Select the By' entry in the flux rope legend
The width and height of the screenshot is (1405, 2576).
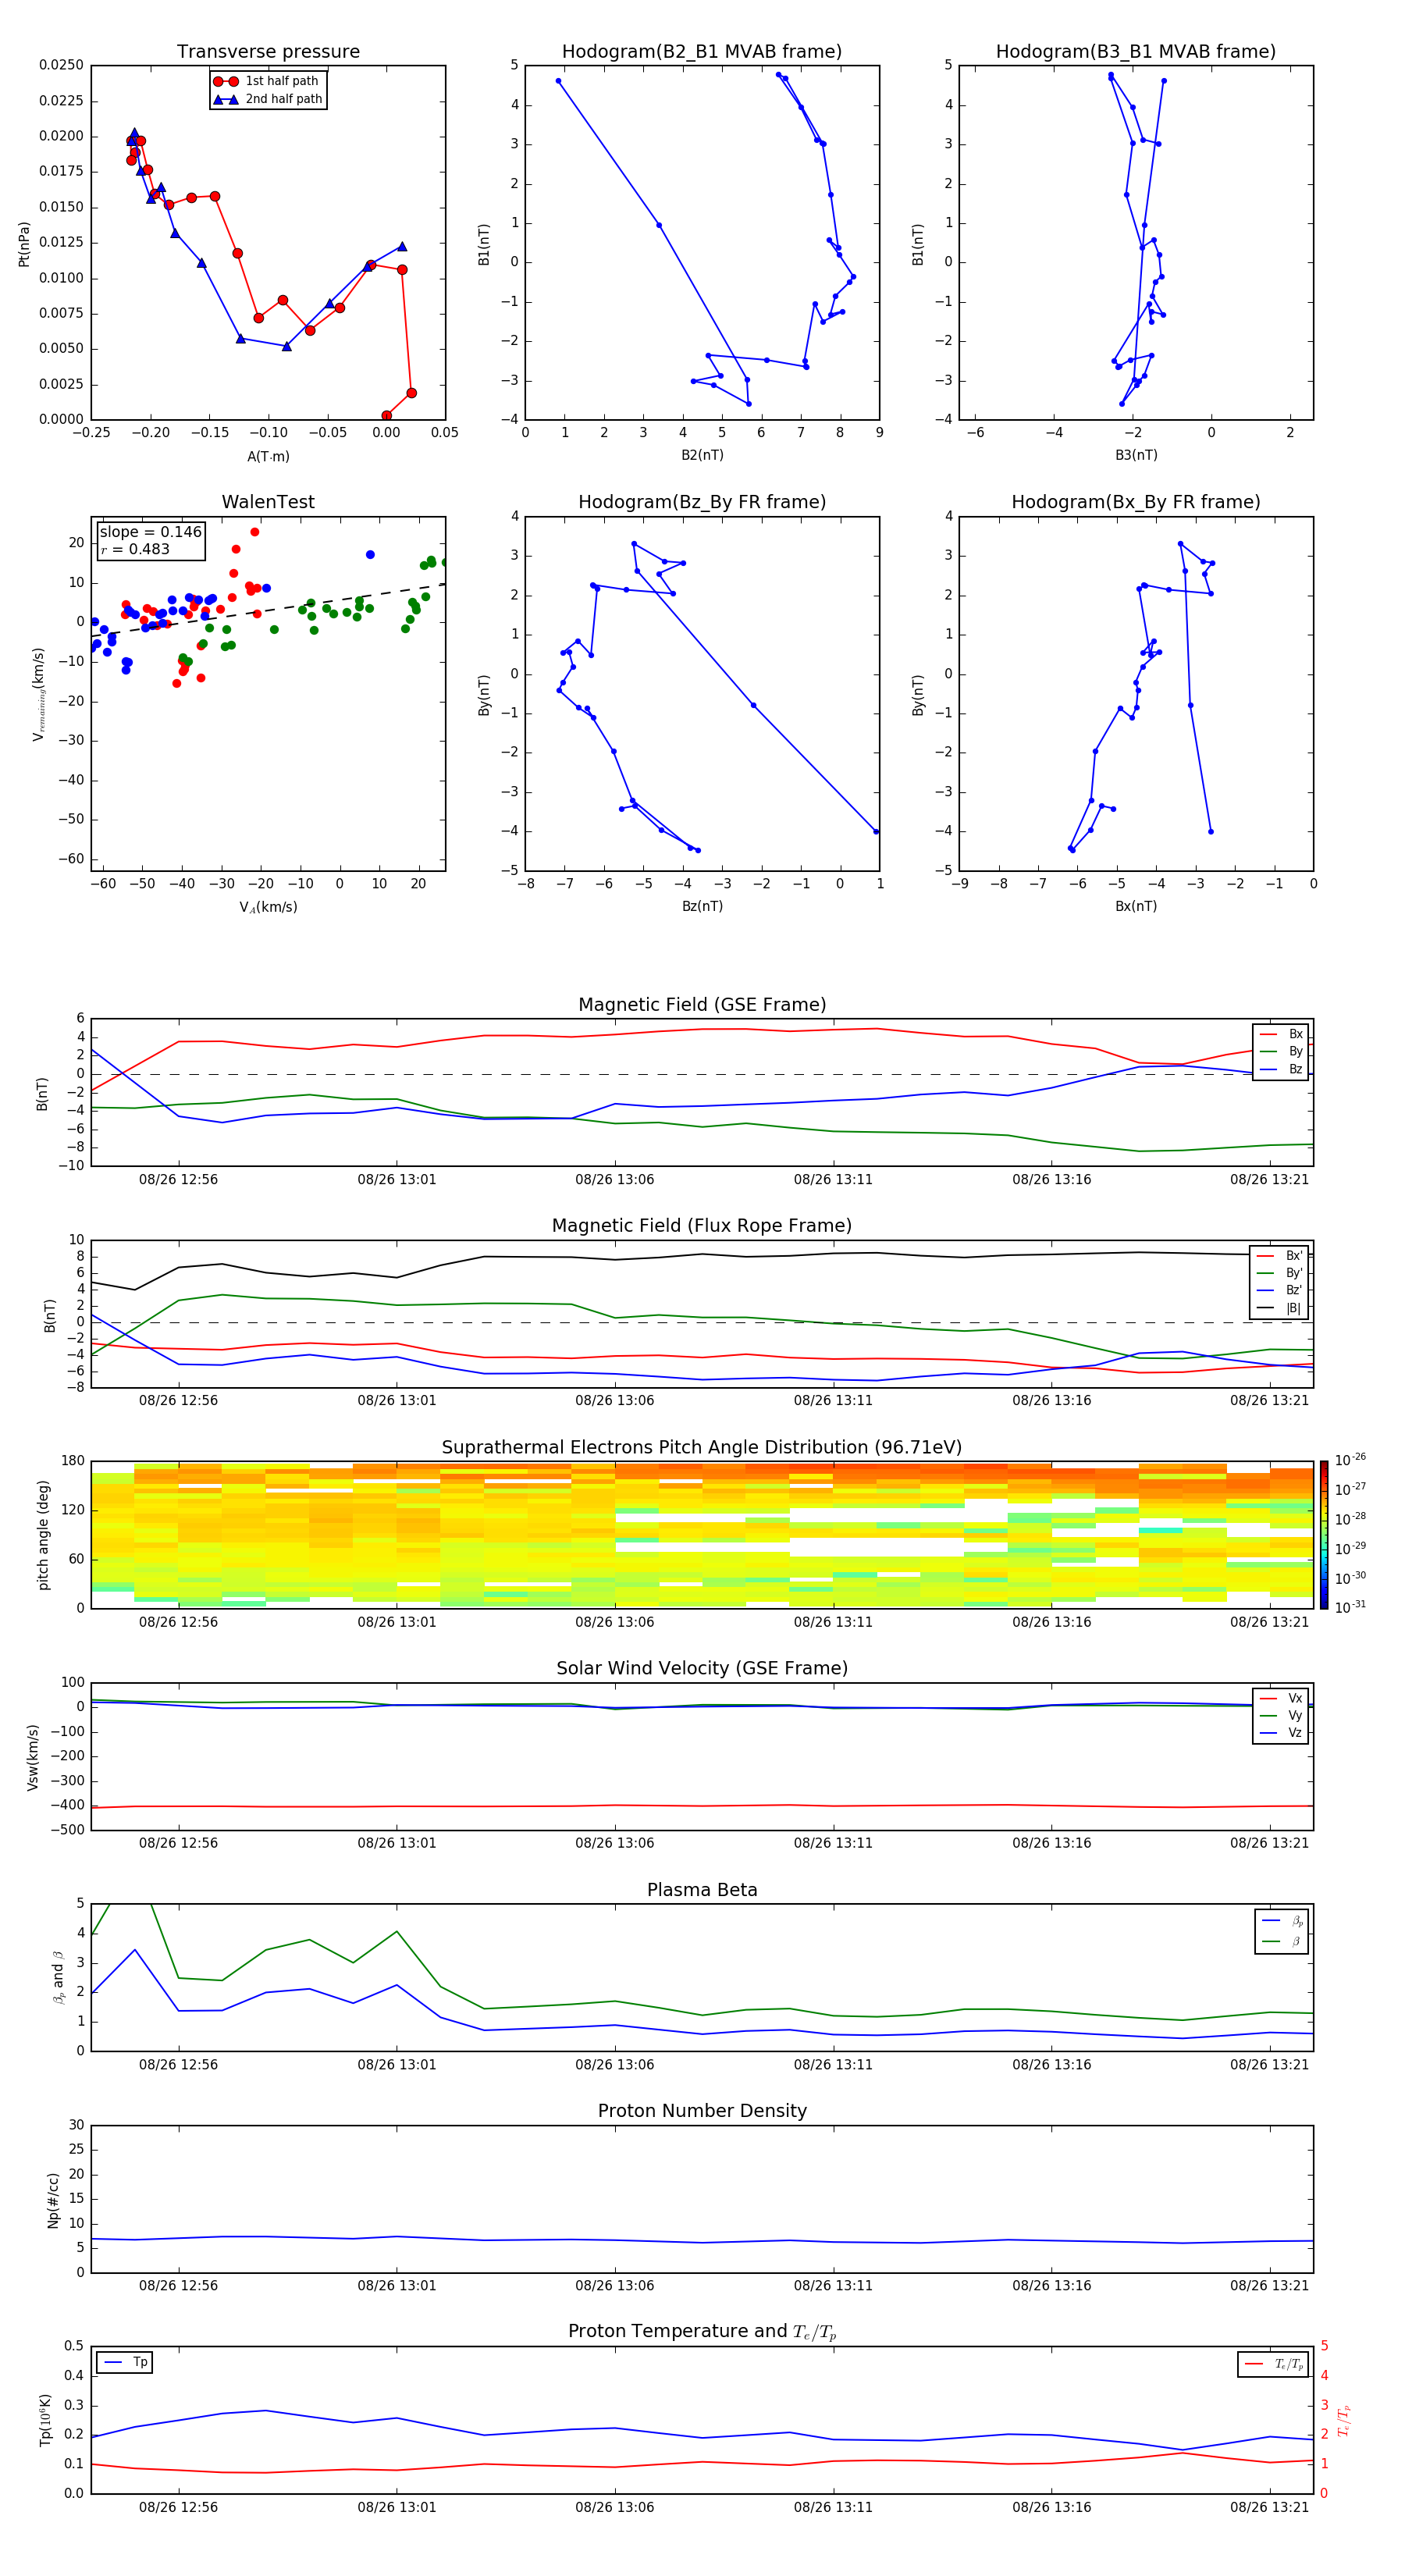pyautogui.click(x=1280, y=1273)
